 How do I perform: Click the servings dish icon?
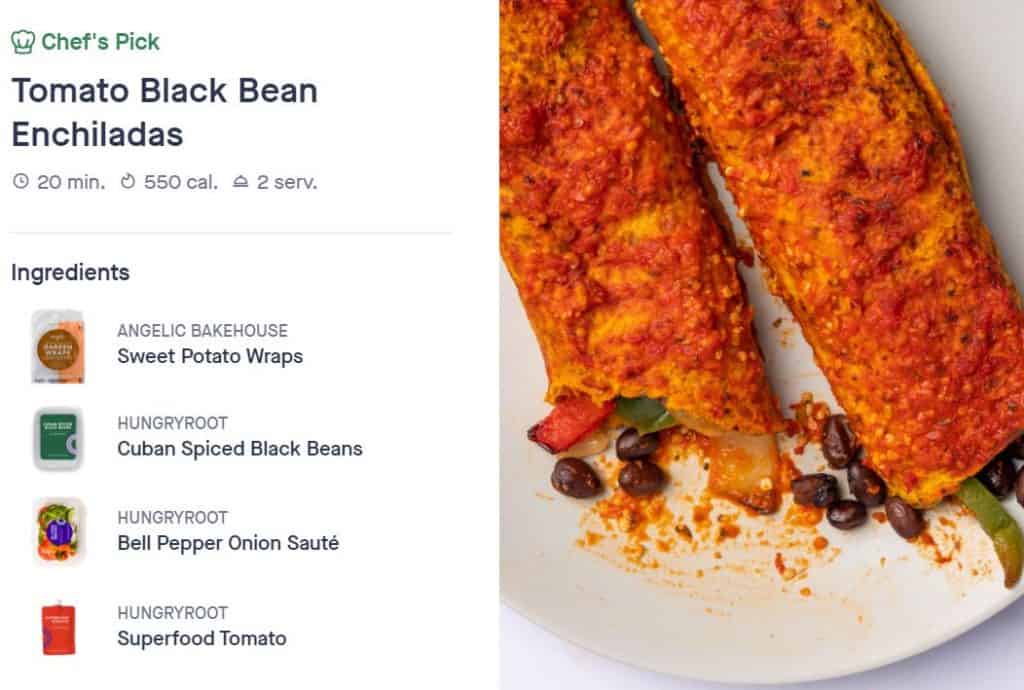point(241,181)
